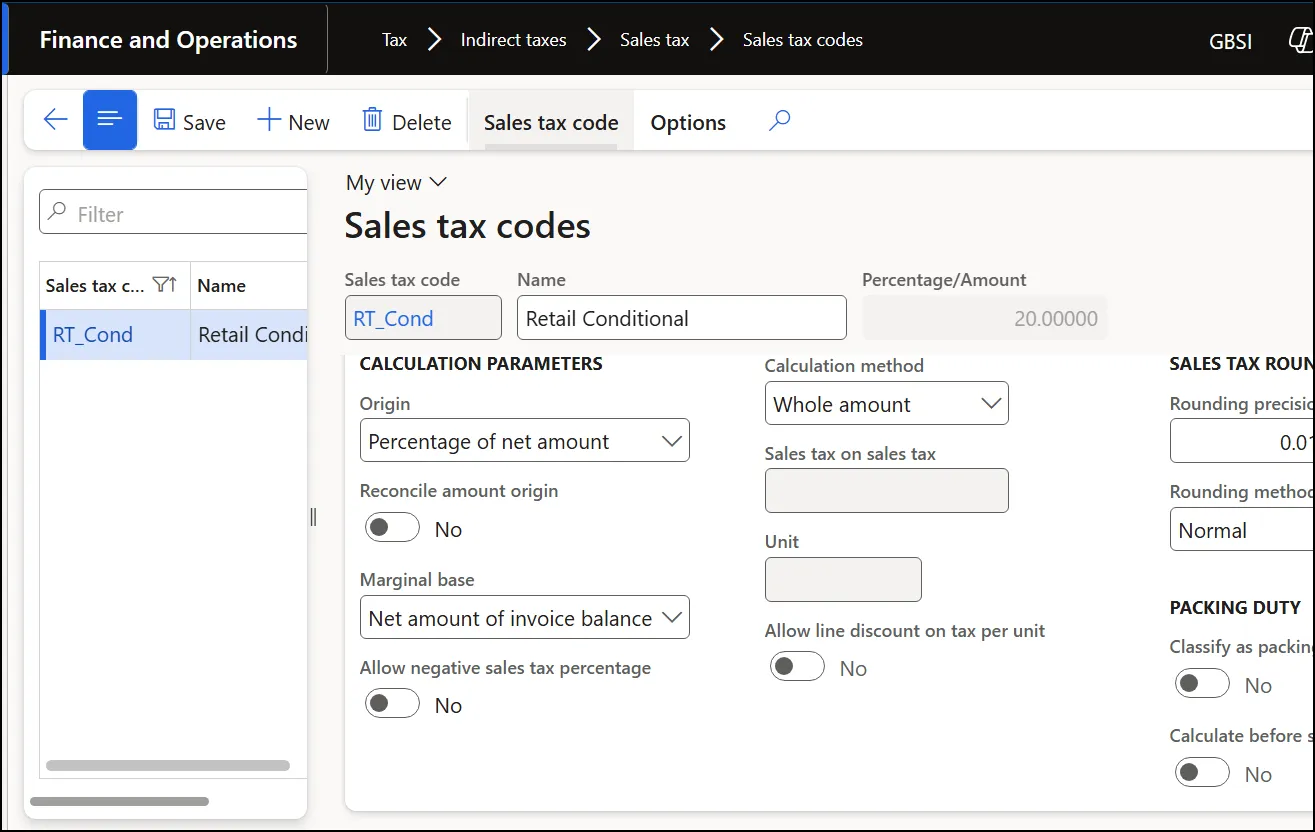Click the back arrow icon
The width and height of the screenshot is (1315, 832).
[55, 120]
